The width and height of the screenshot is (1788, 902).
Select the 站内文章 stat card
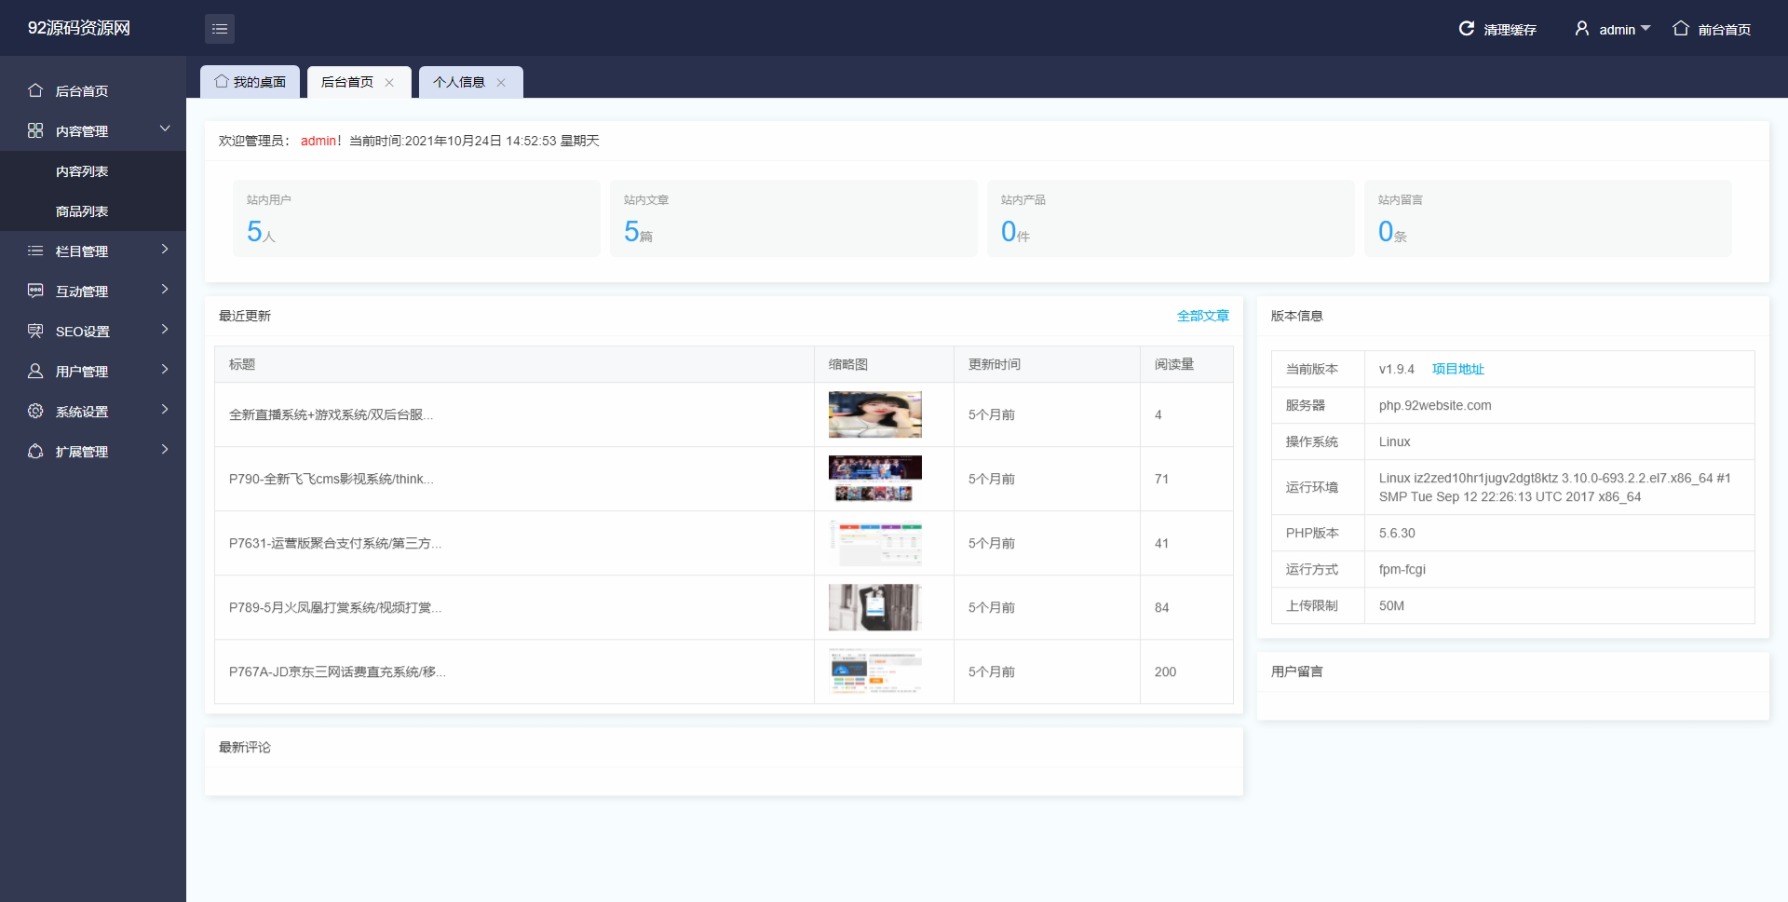pos(794,218)
